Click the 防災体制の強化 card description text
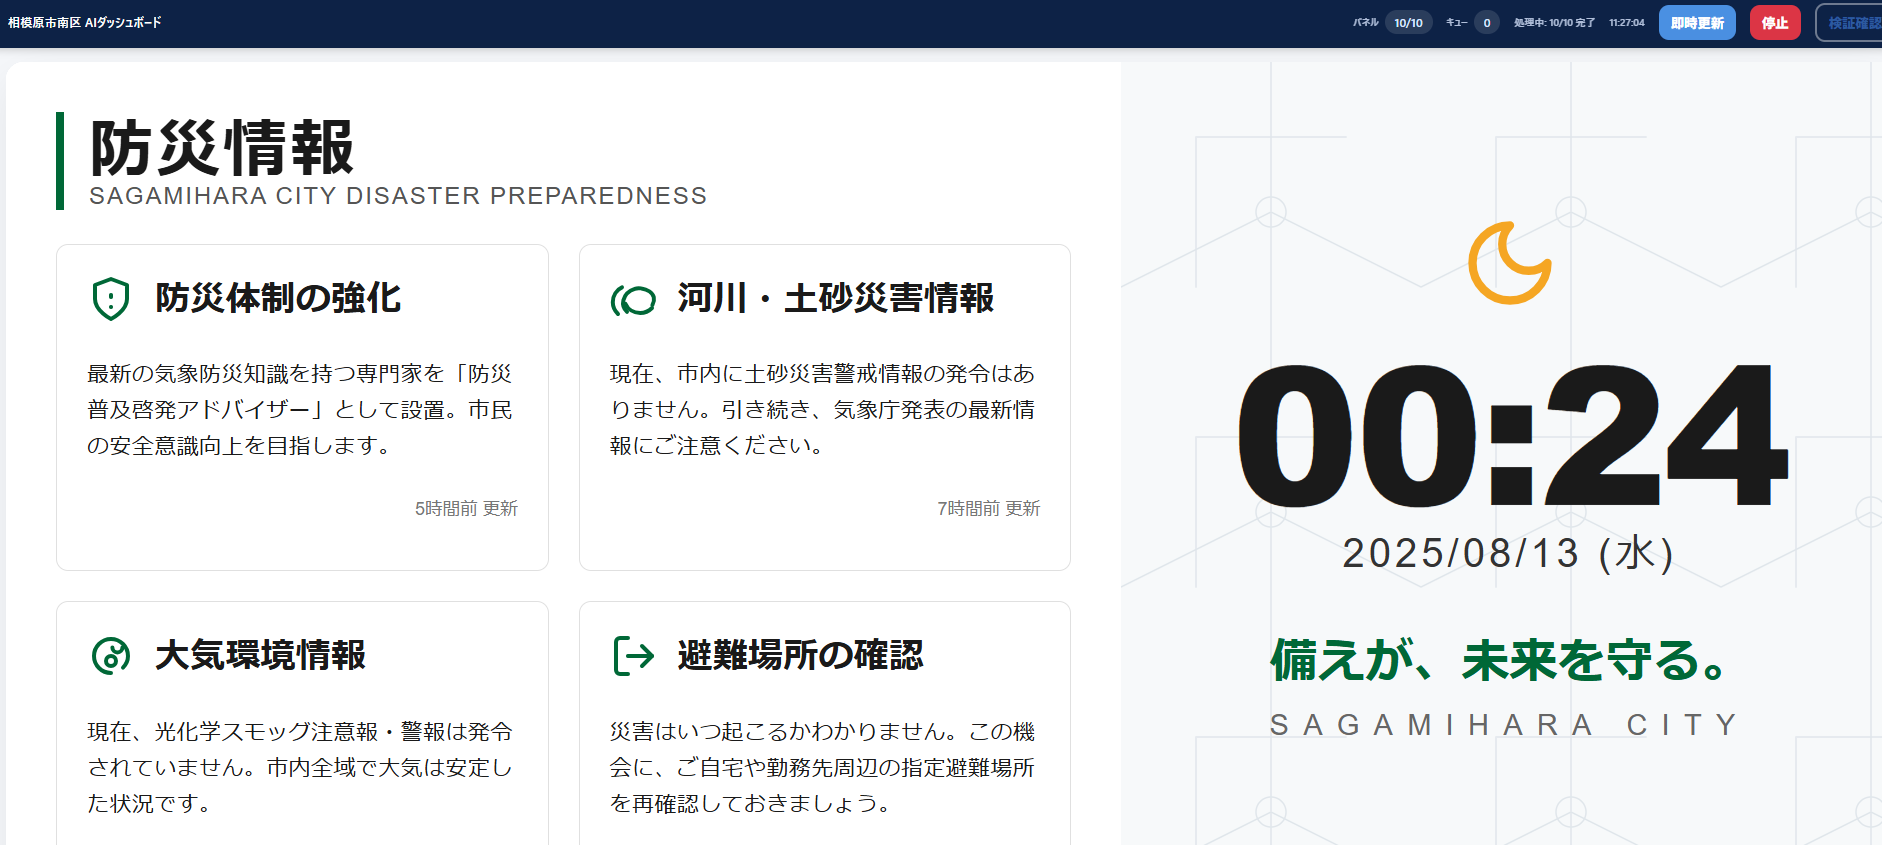The image size is (1882, 845). tap(300, 410)
